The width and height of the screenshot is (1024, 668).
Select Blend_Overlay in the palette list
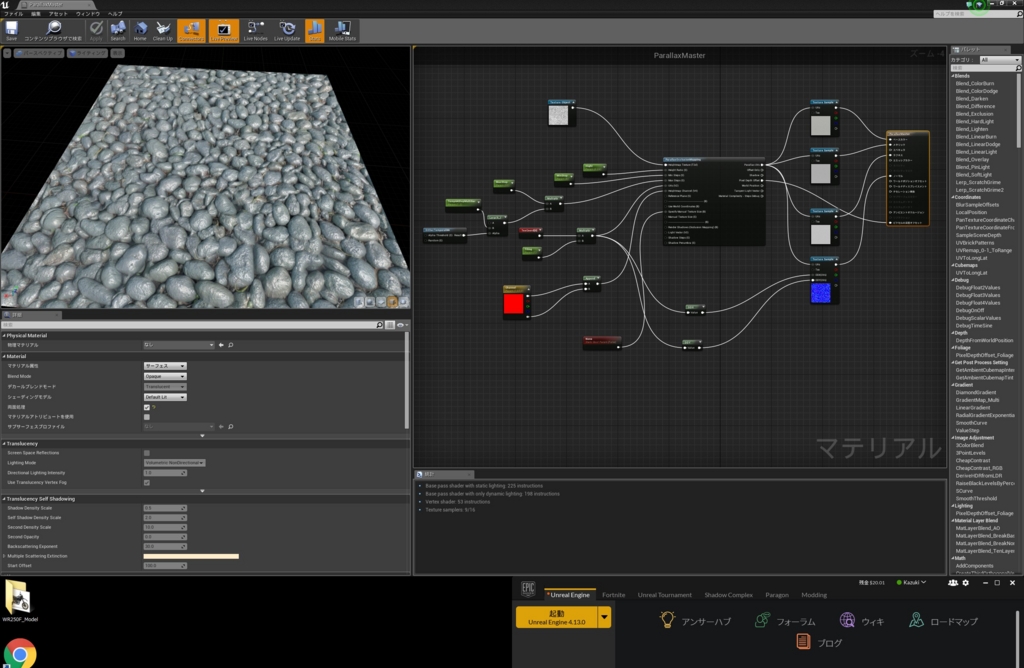coord(972,159)
